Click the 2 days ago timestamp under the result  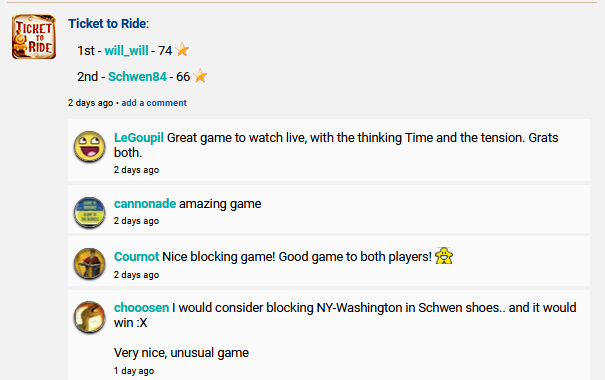pyautogui.click(x=91, y=103)
